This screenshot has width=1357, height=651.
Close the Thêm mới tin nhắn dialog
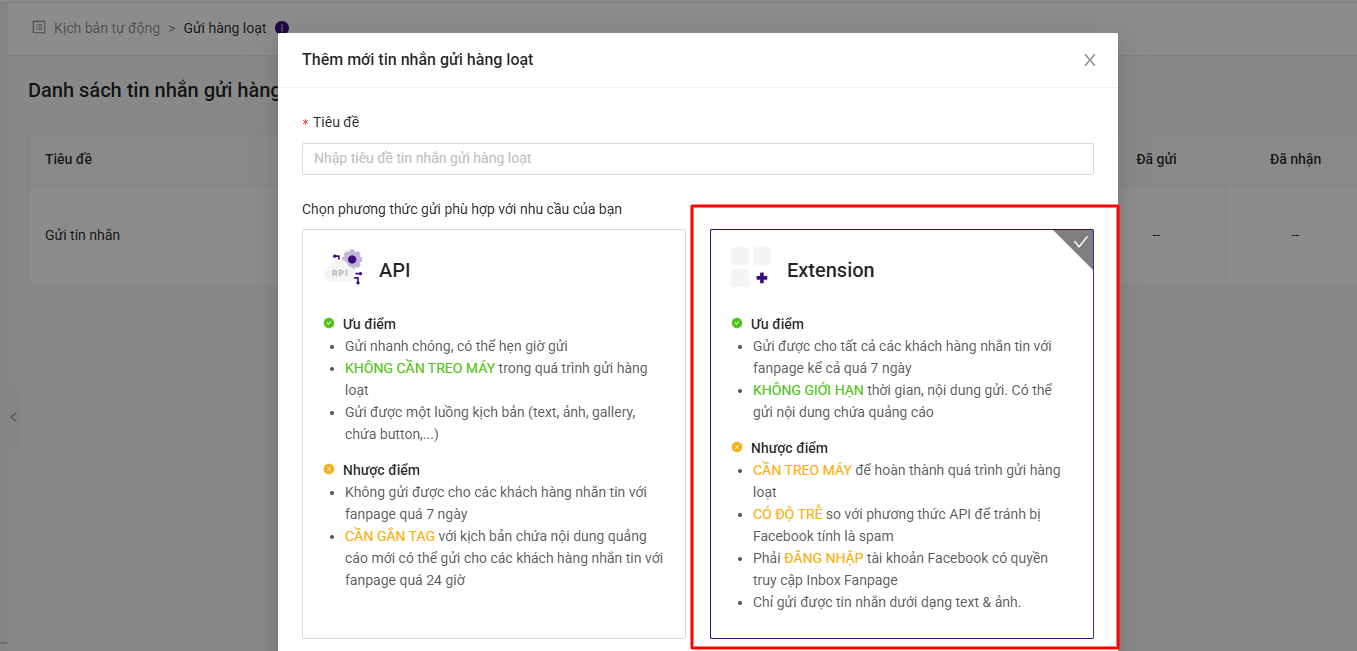tap(1089, 60)
